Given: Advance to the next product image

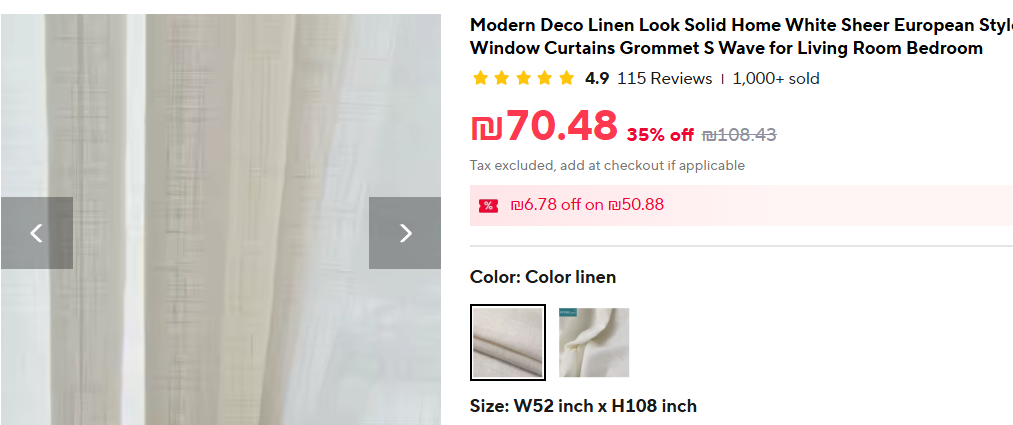Looking at the screenshot, I should (x=405, y=233).
